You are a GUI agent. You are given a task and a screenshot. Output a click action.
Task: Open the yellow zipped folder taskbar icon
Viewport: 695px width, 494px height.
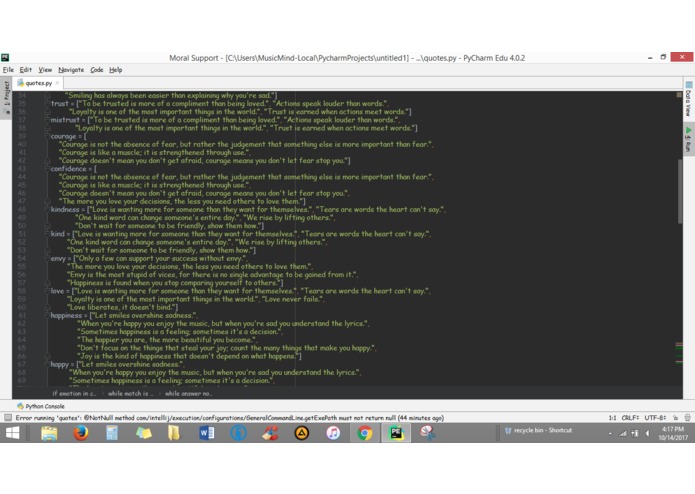(174, 433)
